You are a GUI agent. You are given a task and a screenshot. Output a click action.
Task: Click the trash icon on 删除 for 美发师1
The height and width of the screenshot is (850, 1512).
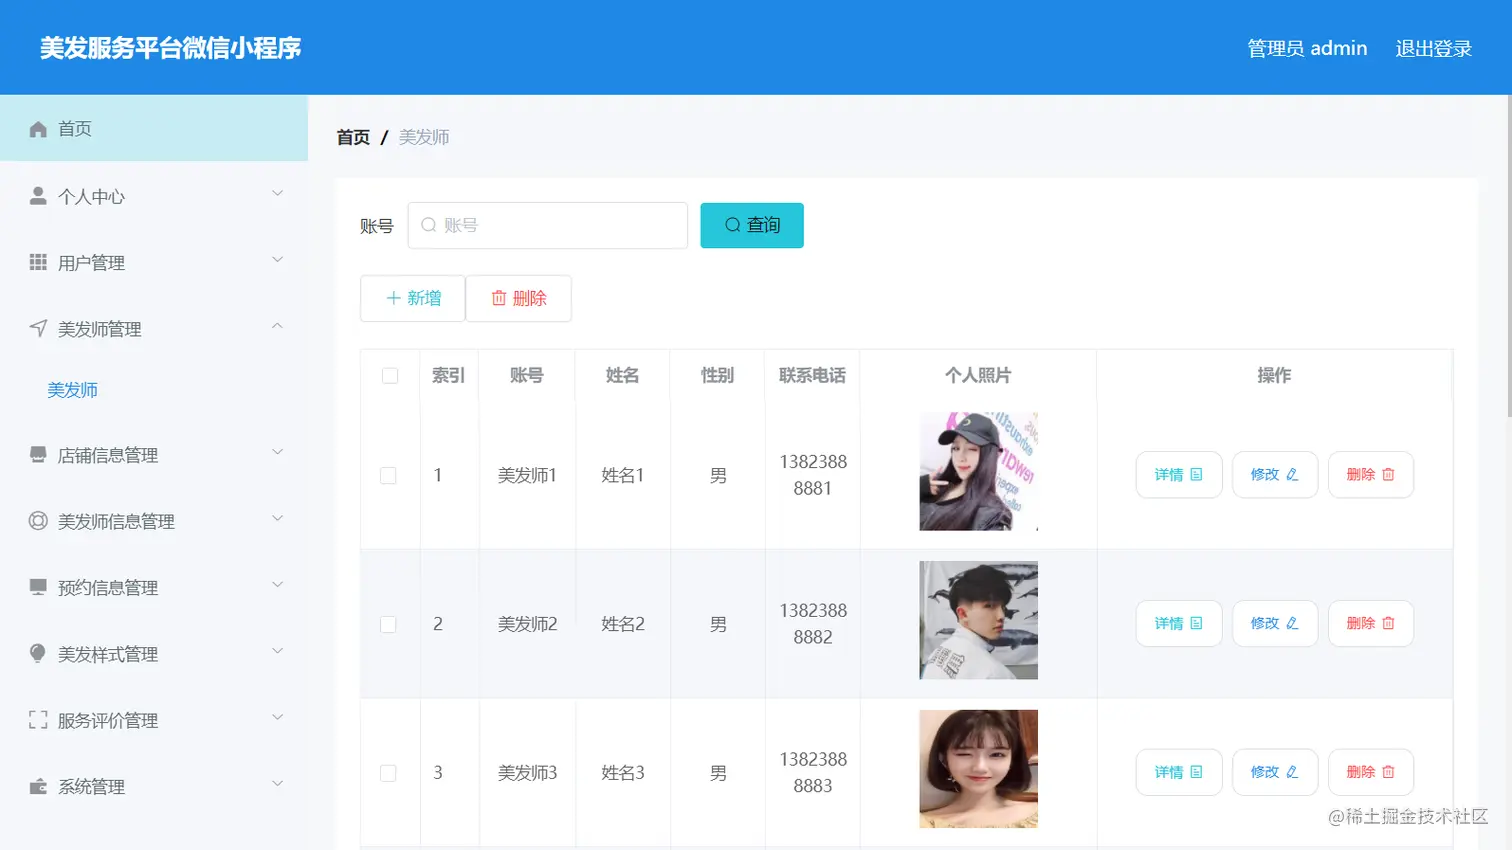coord(1388,475)
